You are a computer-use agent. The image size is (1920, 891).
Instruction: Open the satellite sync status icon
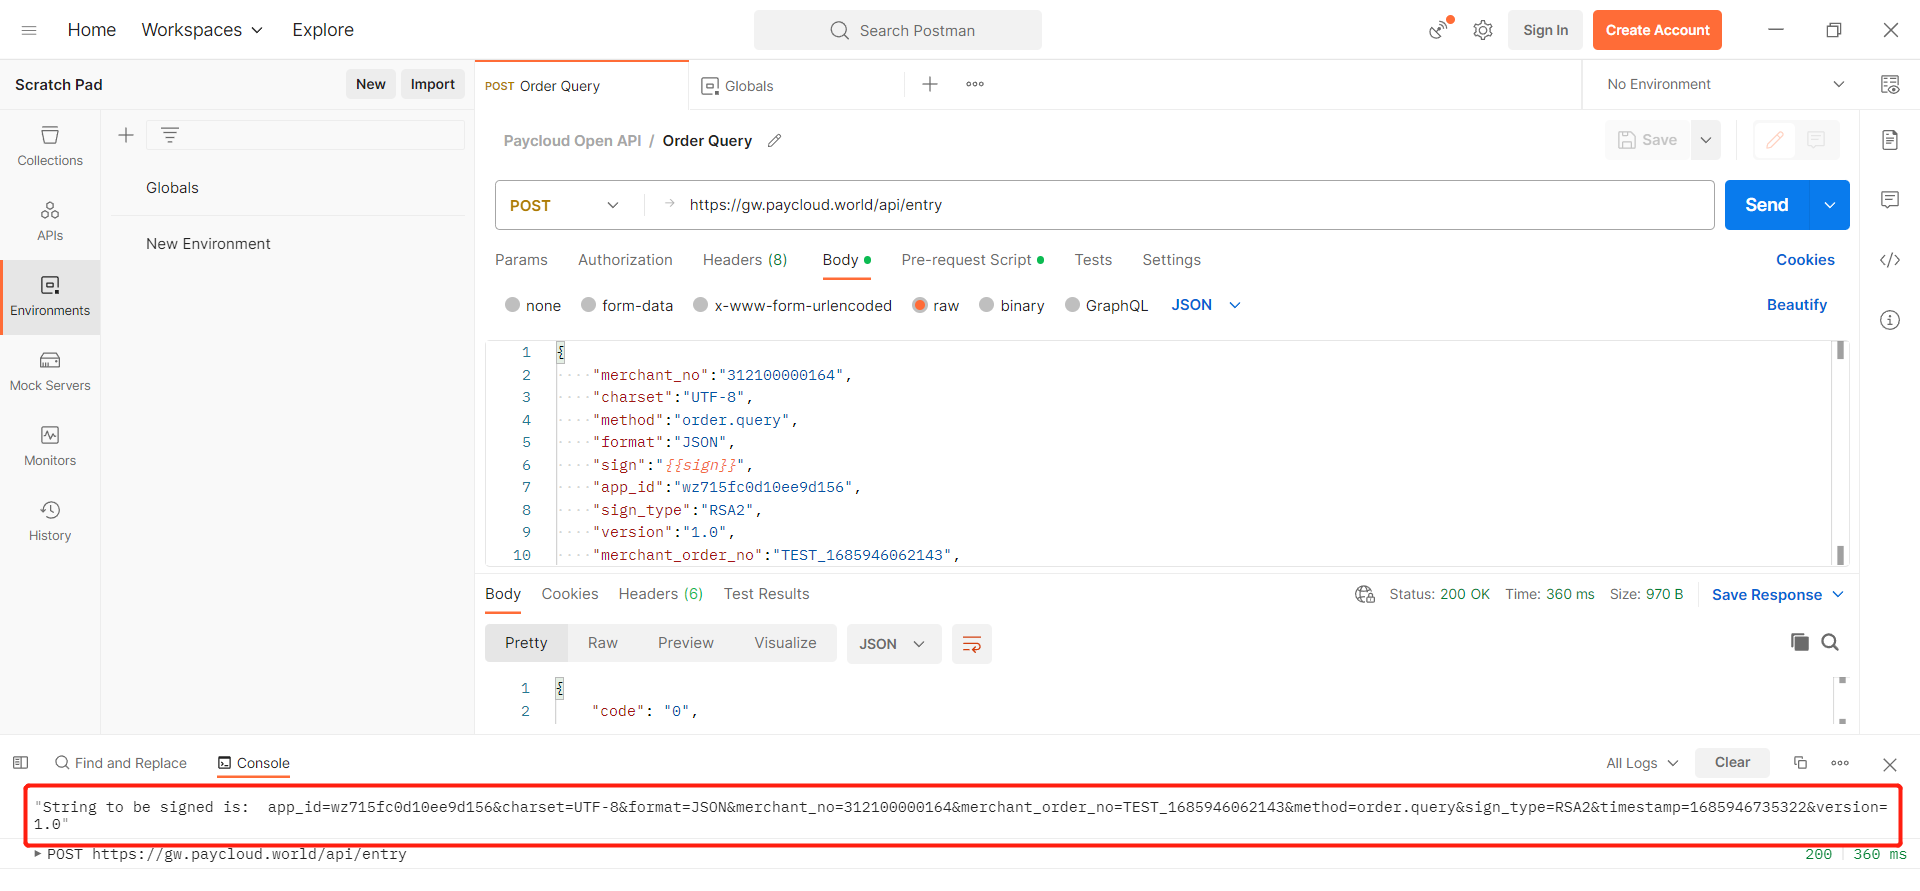pos(1439,29)
